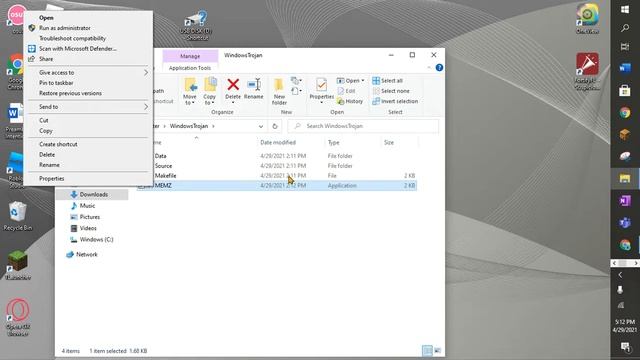Open File Explorer from the taskbar
This screenshot has height=360, width=640.
pos(625,178)
